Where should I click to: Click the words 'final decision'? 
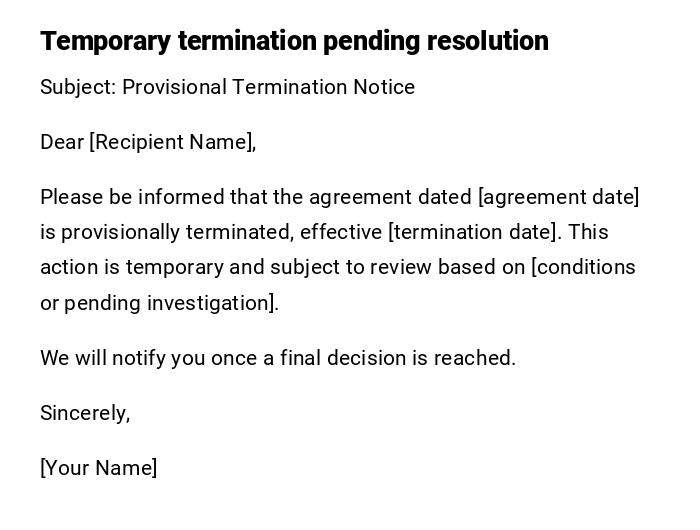(338, 358)
